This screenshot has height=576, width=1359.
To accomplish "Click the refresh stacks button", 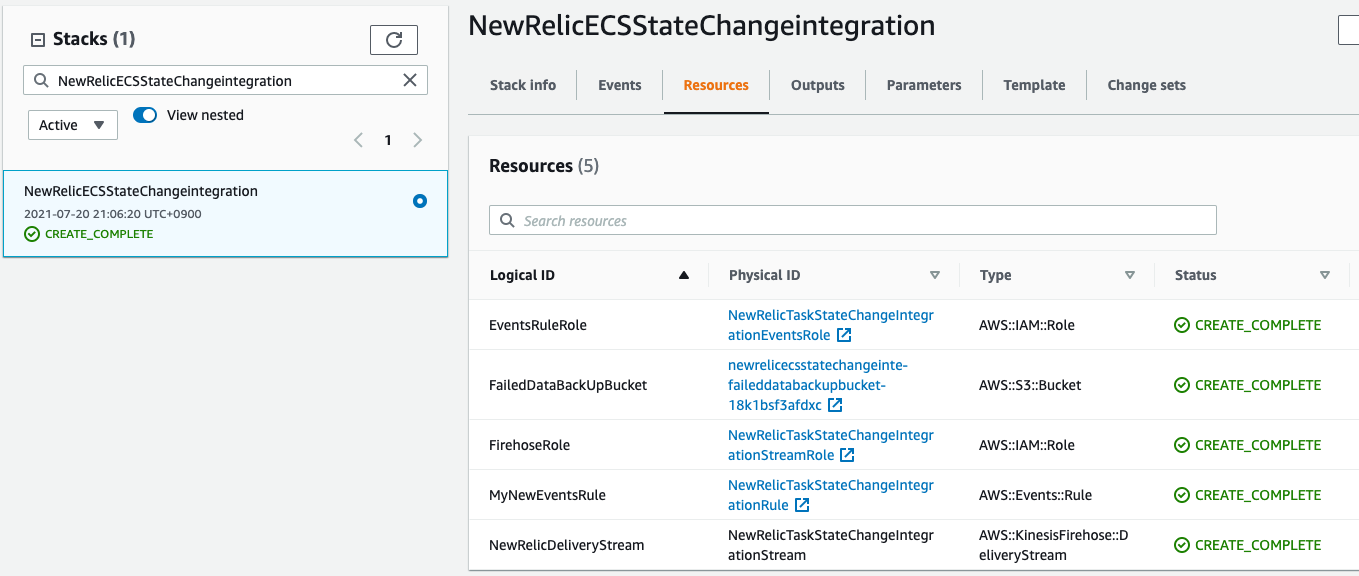I will click(394, 40).
